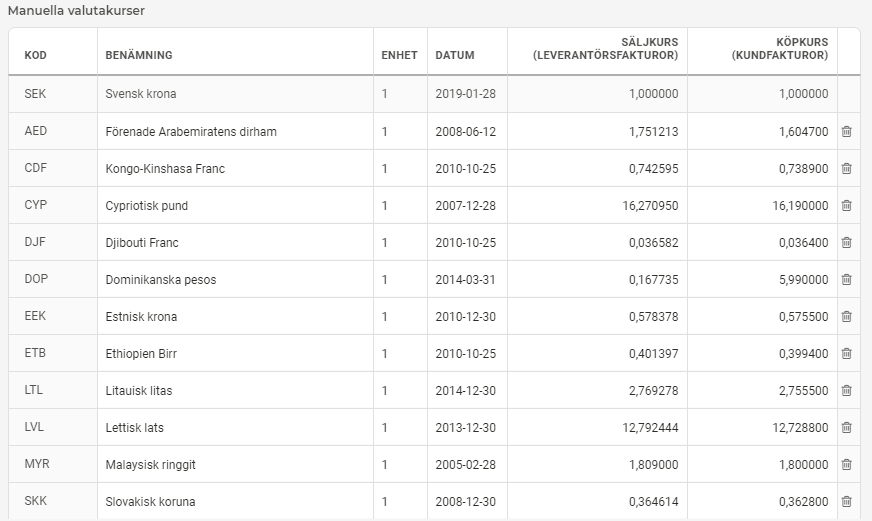The image size is (872, 521).
Task: Click trash icon for Djibouti Franc
Action: pyautogui.click(x=846, y=242)
